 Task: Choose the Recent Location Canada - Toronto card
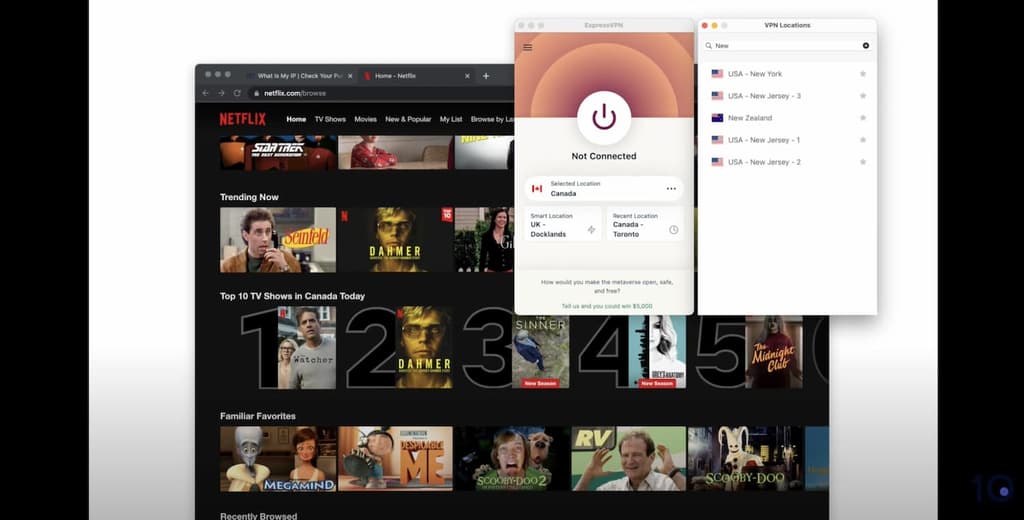pyautogui.click(x=645, y=224)
